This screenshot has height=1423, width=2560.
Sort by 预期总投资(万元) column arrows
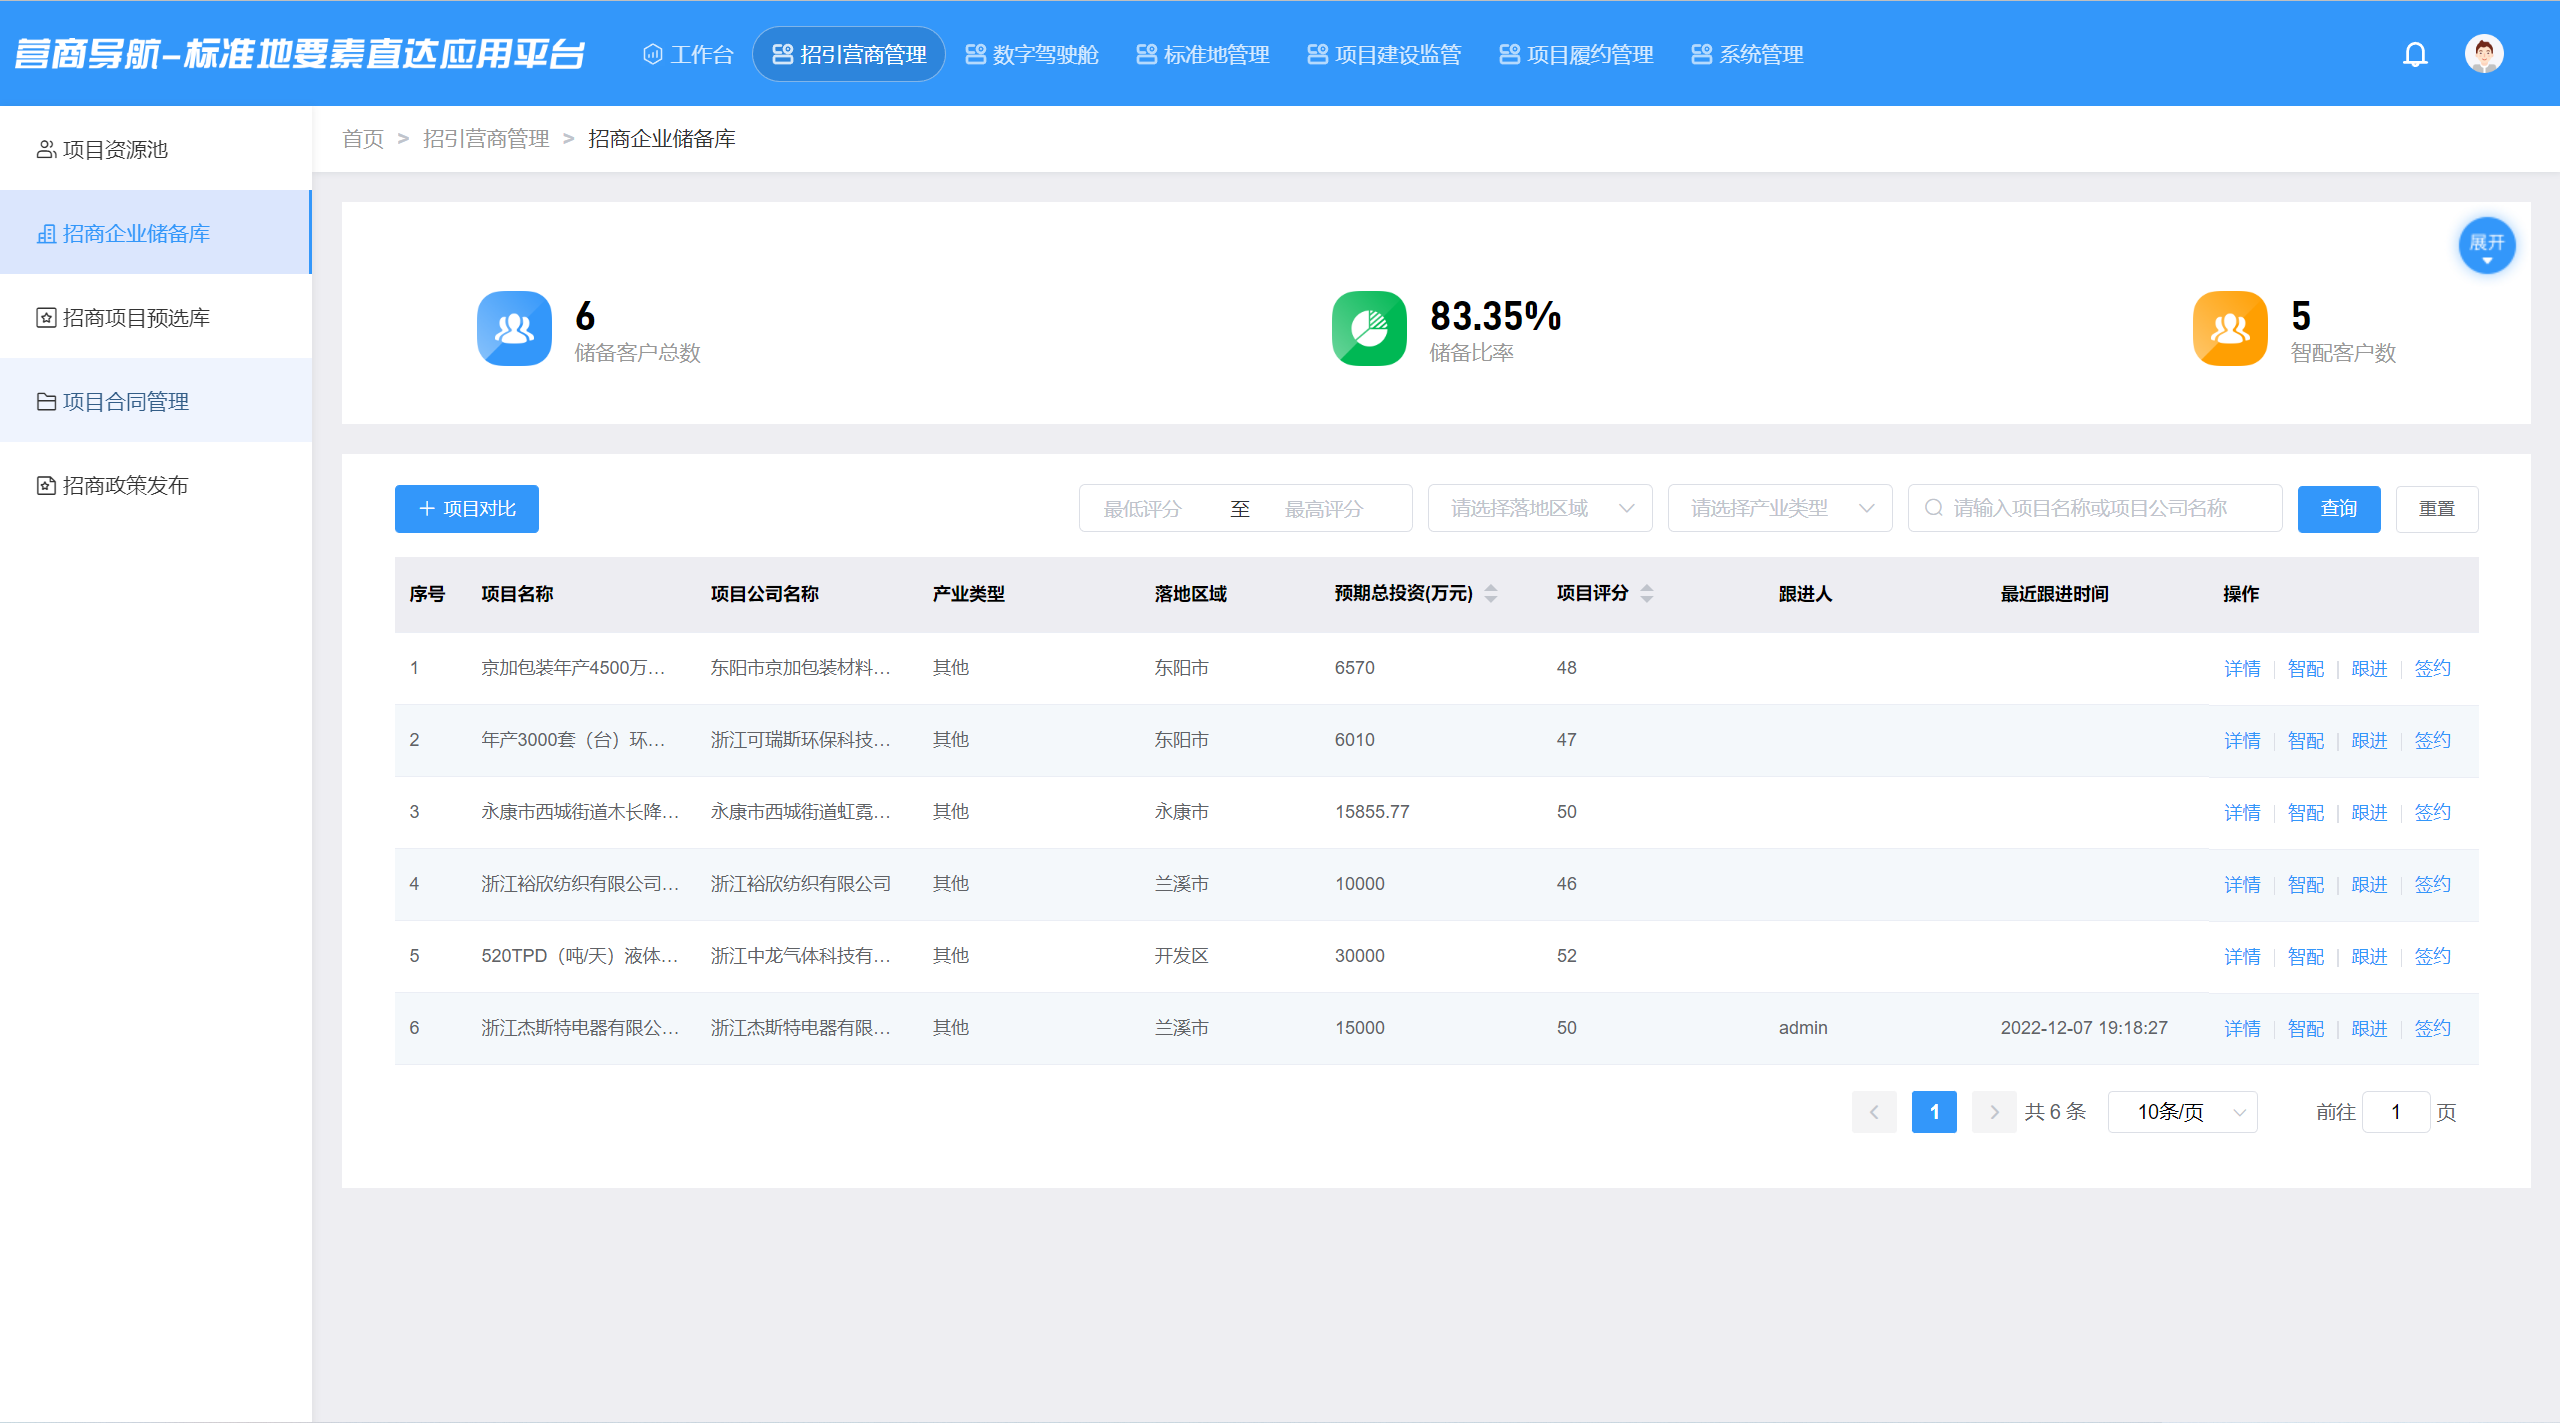click(x=1491, y=594)
